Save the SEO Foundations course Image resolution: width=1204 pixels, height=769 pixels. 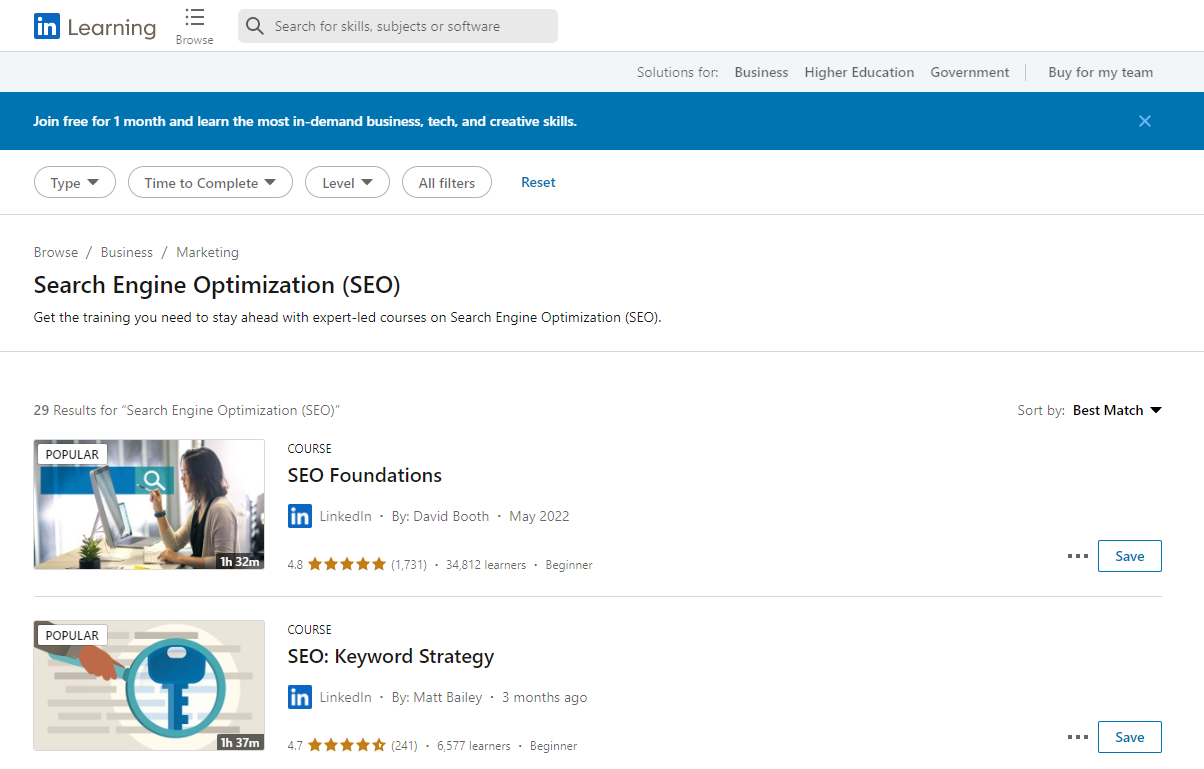tap(1129, 556)
